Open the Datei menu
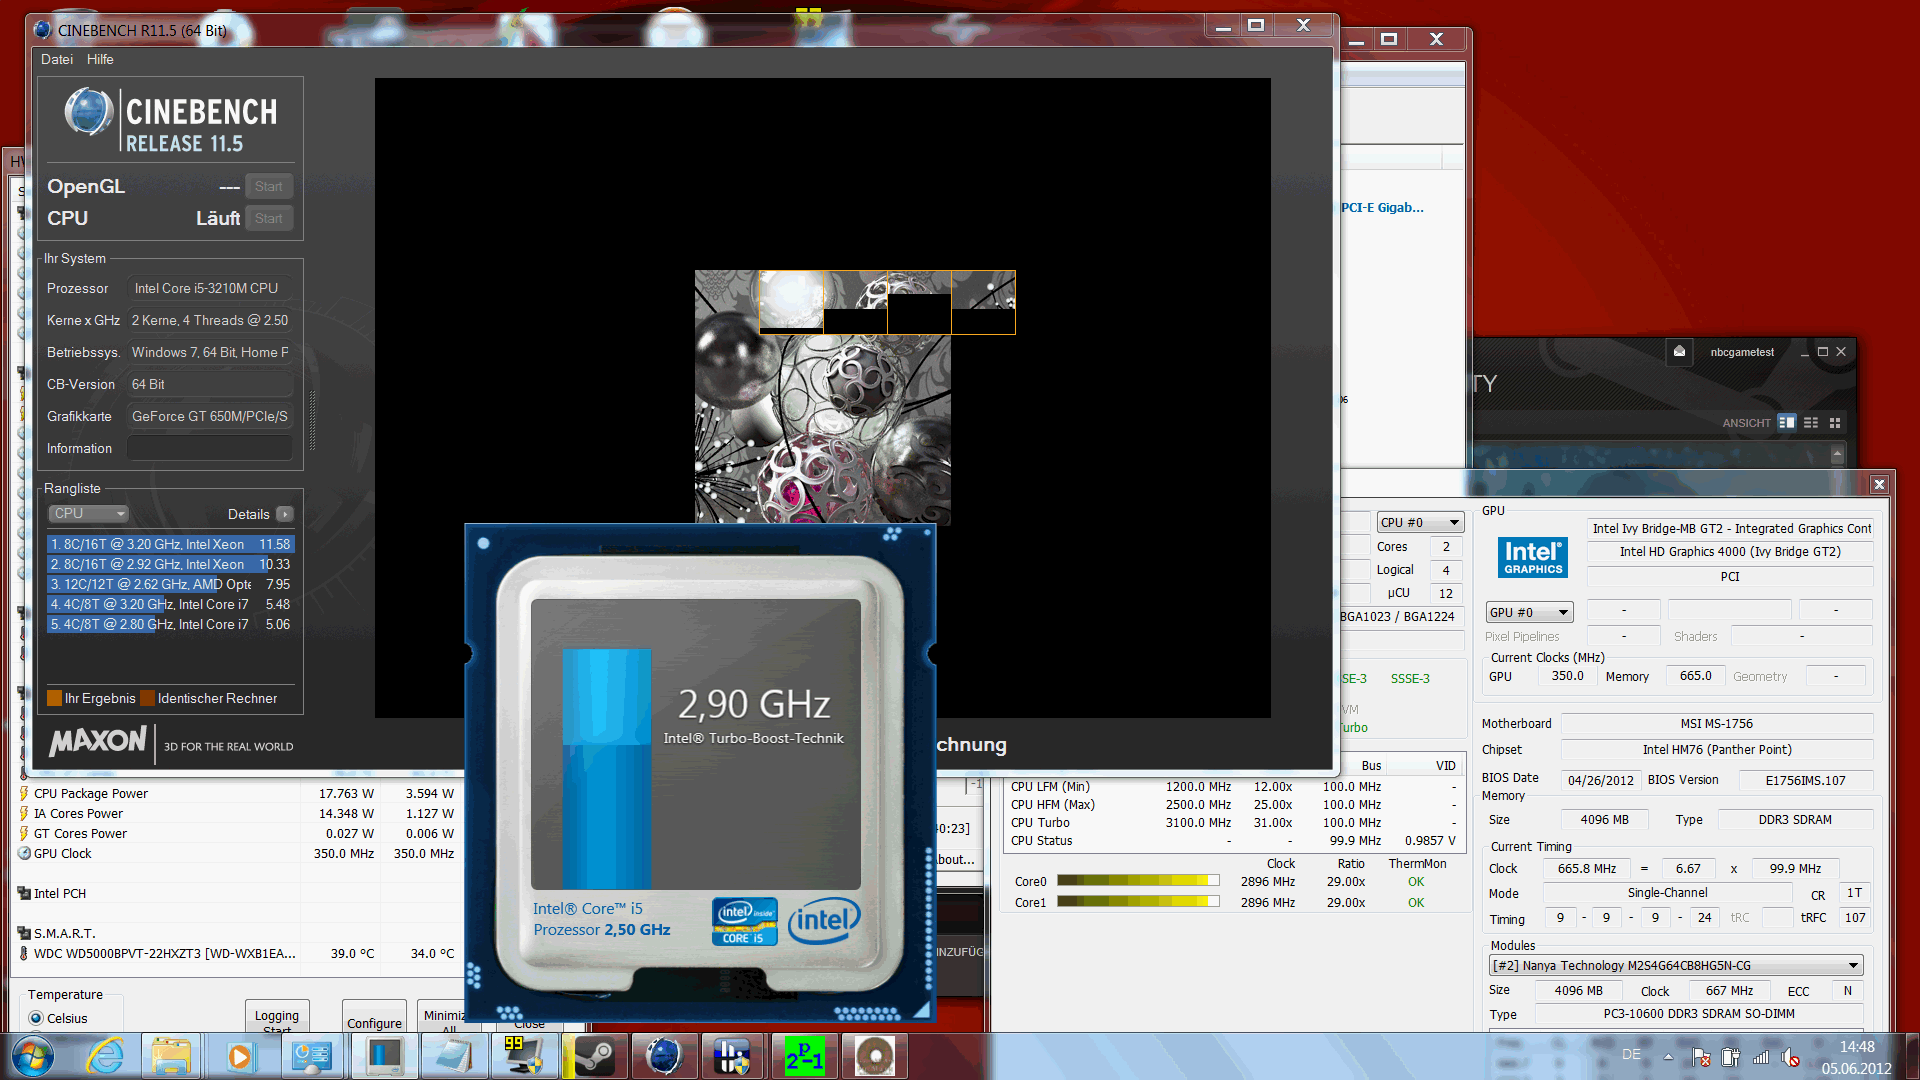 click(56, 59)
